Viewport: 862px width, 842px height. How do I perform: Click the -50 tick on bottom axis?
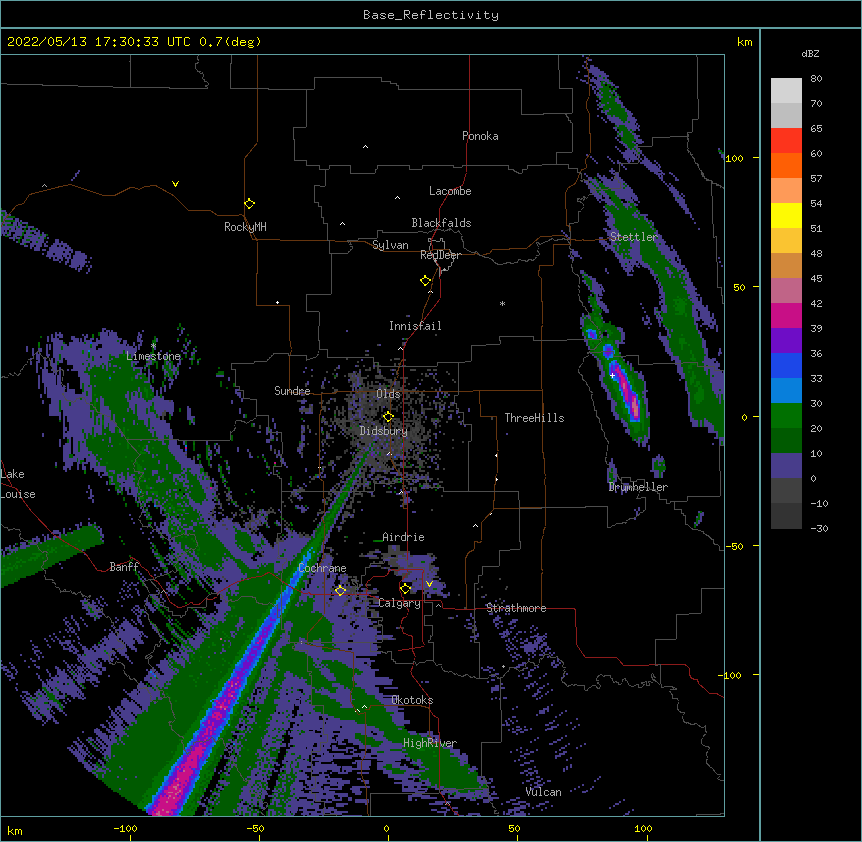(255, 829)
